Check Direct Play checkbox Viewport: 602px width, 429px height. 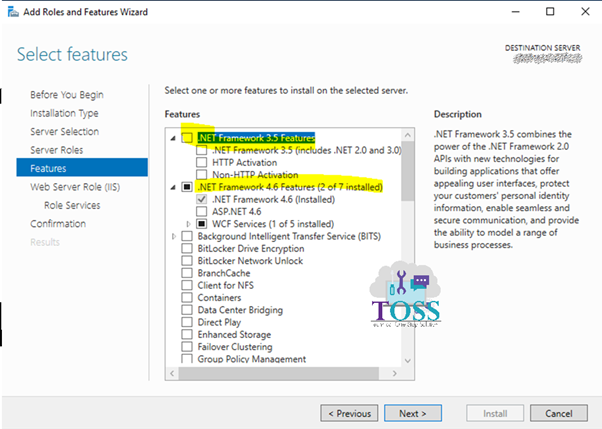pyautogui.click(x=187, y=322)
